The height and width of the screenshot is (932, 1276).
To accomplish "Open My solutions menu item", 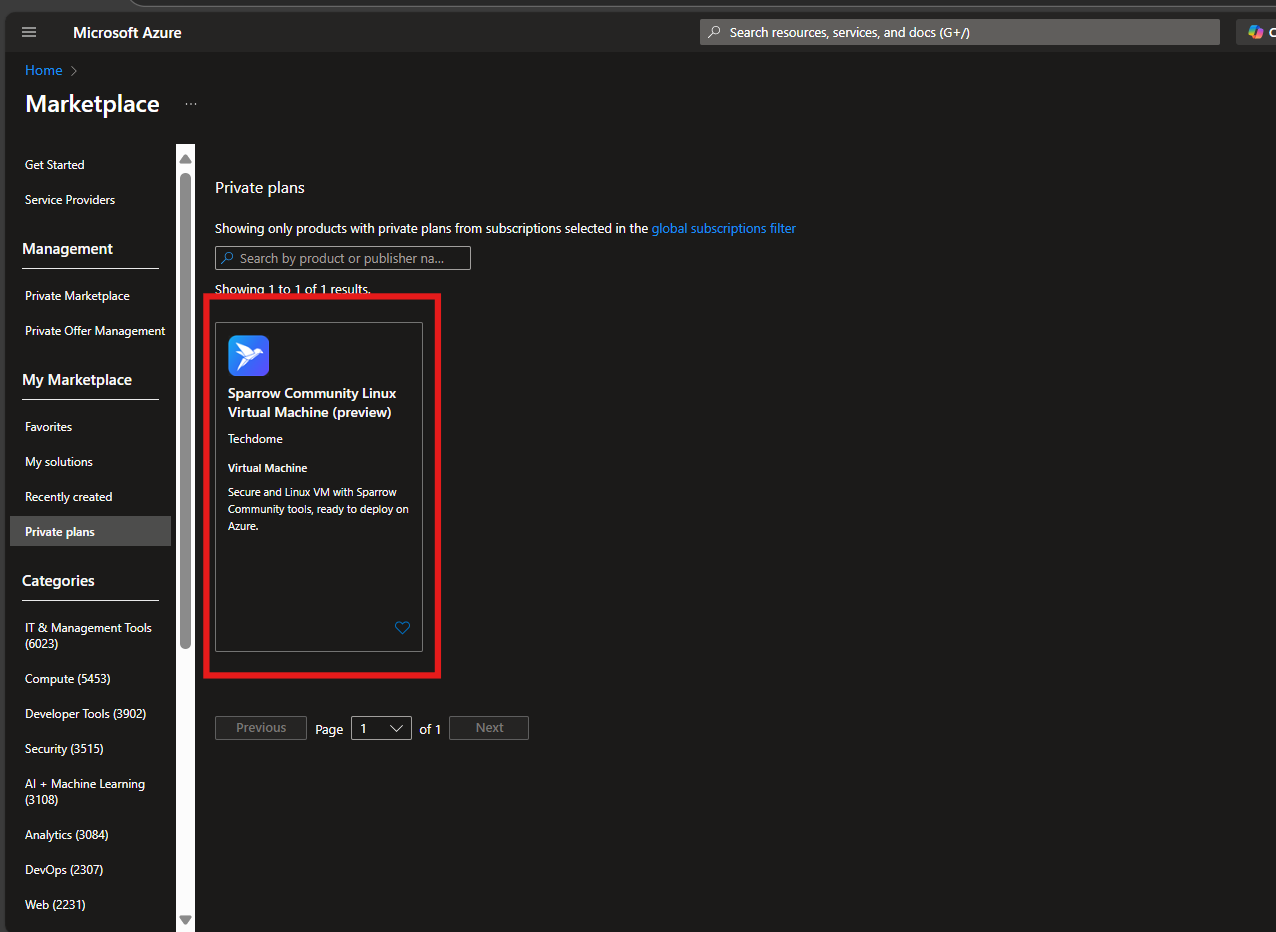I will [x=59, y=462].
